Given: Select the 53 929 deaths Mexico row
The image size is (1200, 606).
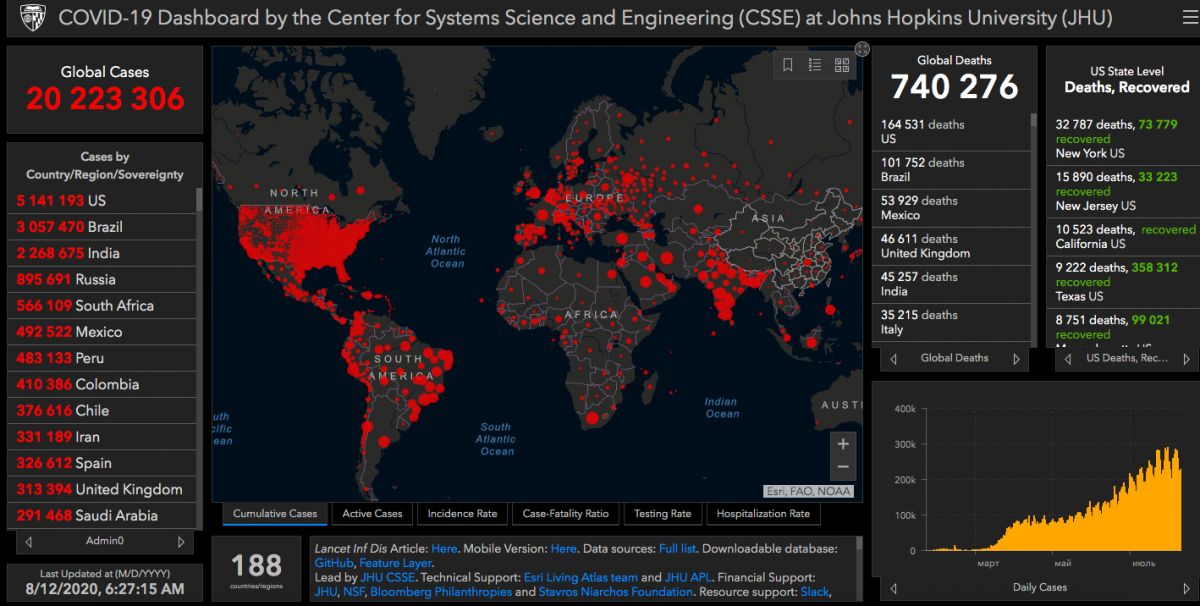Looking at the screenshot, I should click(951, 208).
